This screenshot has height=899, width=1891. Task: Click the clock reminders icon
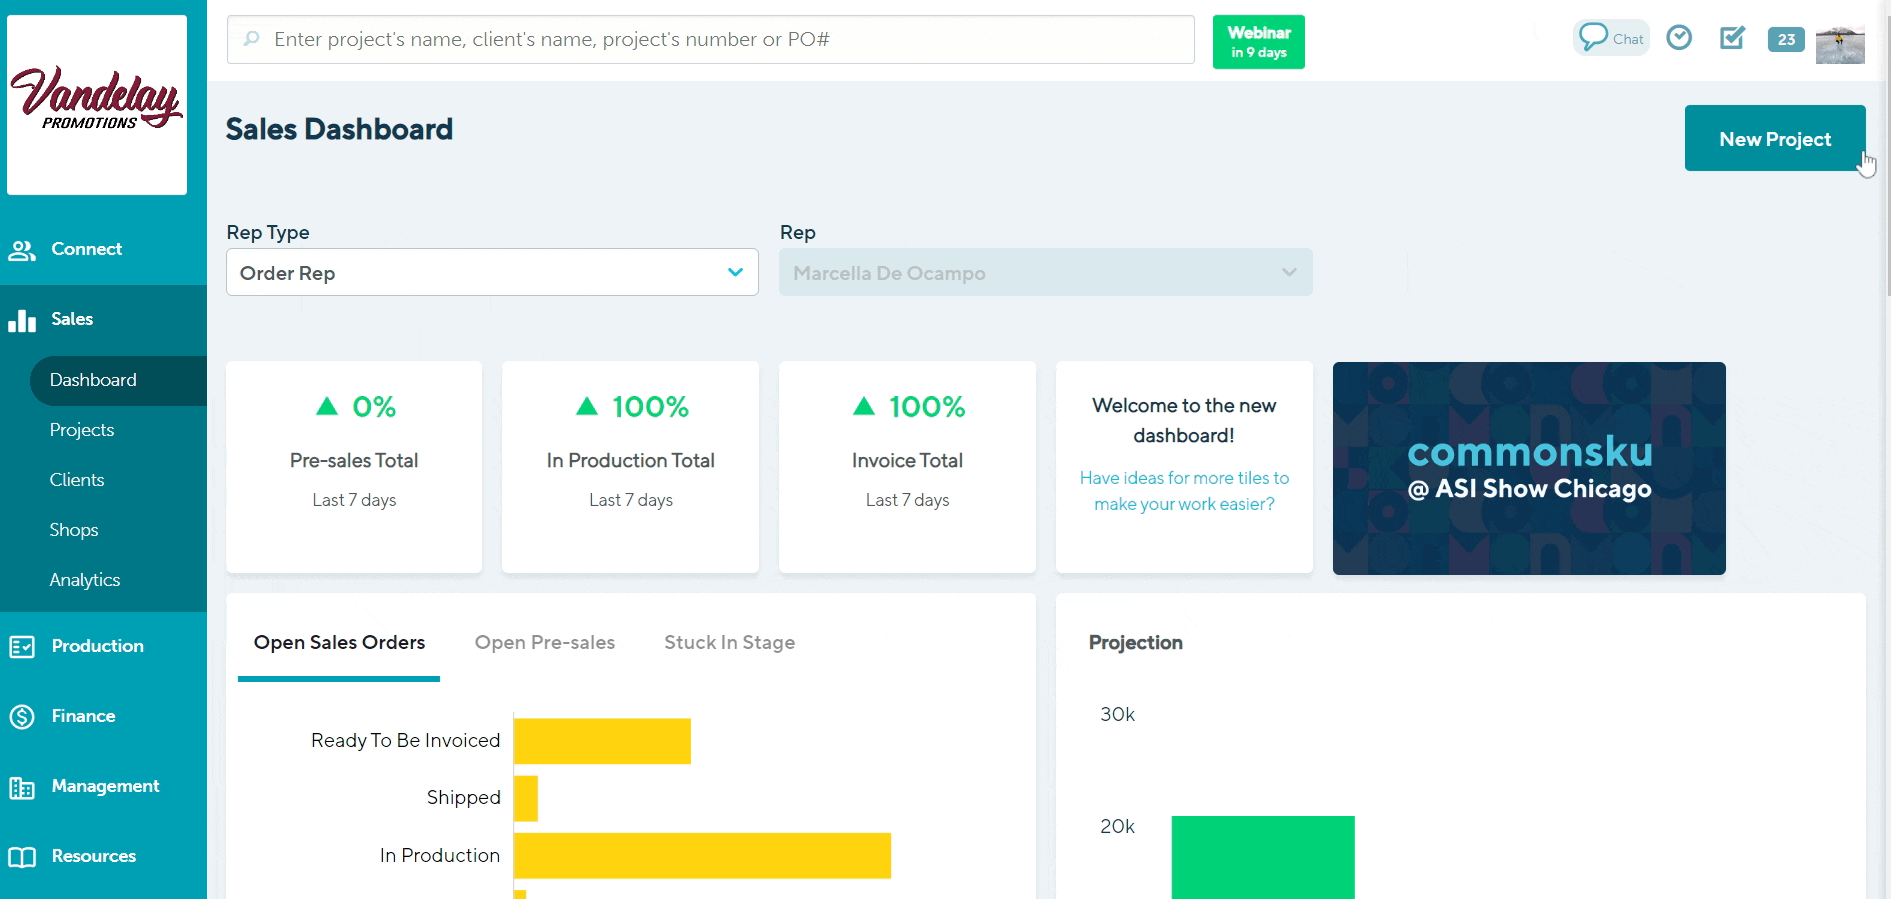1679,38
